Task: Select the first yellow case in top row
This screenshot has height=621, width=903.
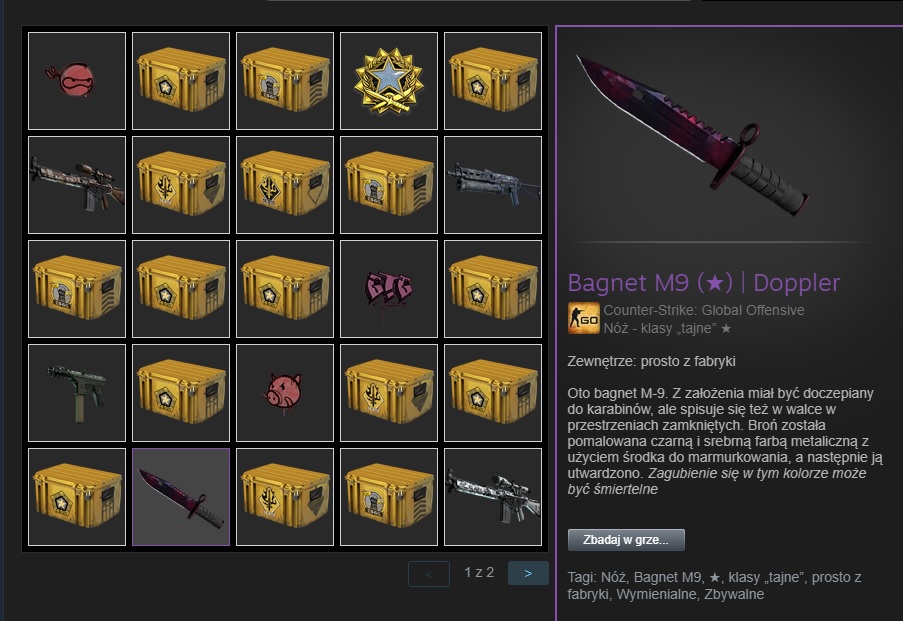Action: (181, 81)
